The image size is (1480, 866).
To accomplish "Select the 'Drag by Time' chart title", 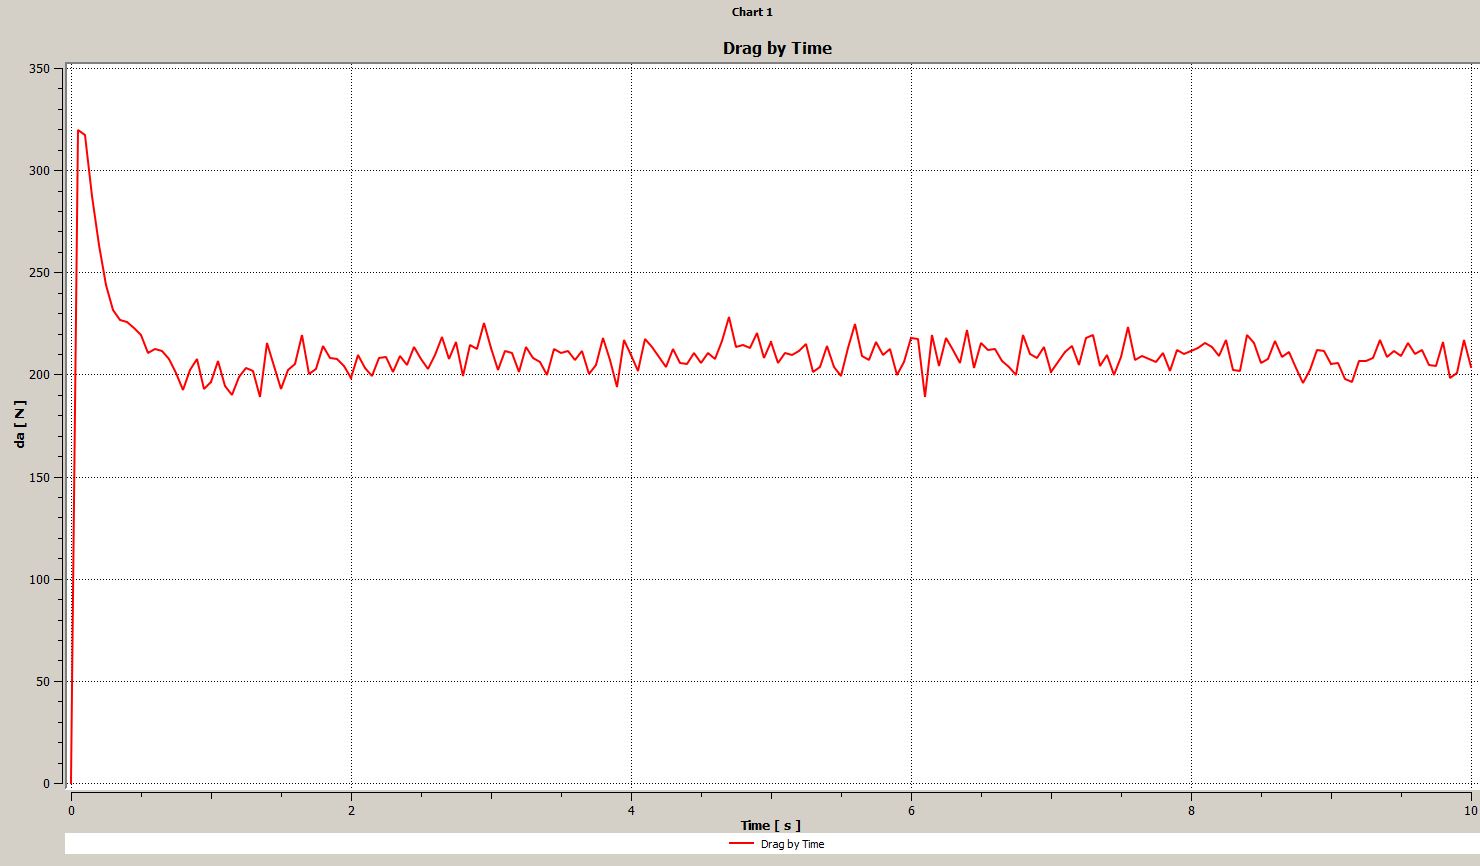I will 777,48.
